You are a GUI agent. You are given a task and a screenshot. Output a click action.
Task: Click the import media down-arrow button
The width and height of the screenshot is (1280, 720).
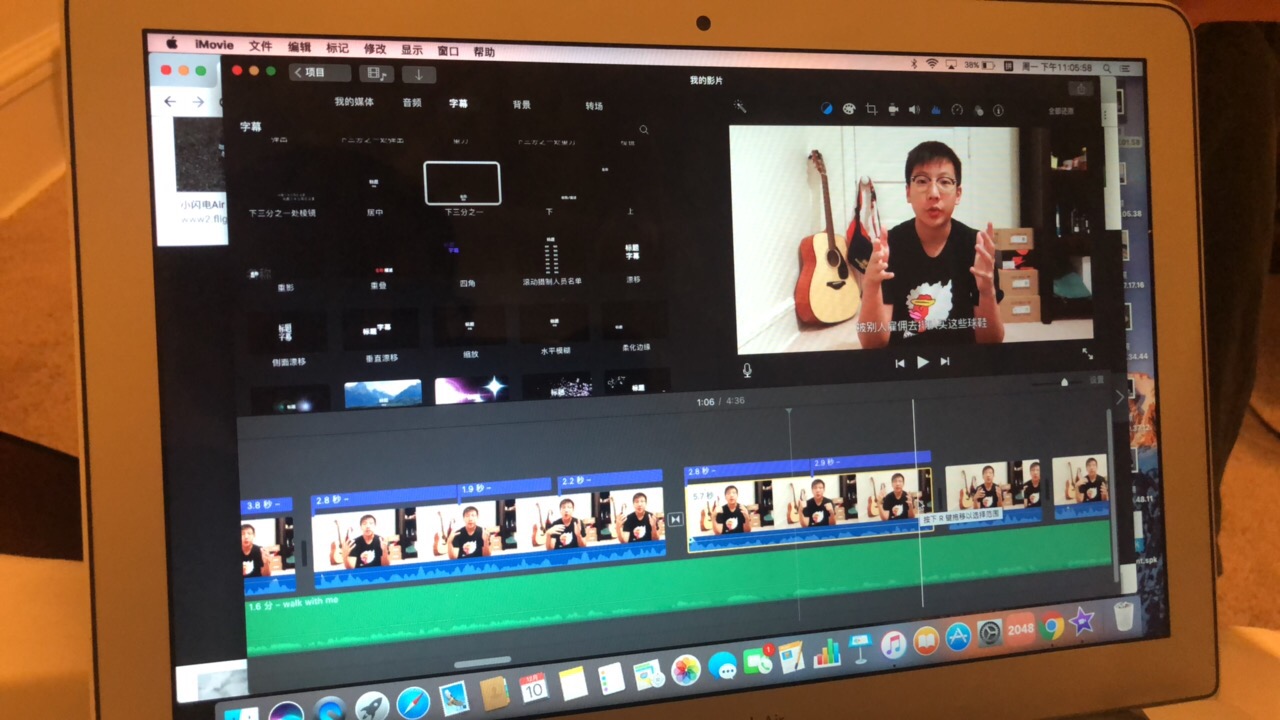point(419,74)
